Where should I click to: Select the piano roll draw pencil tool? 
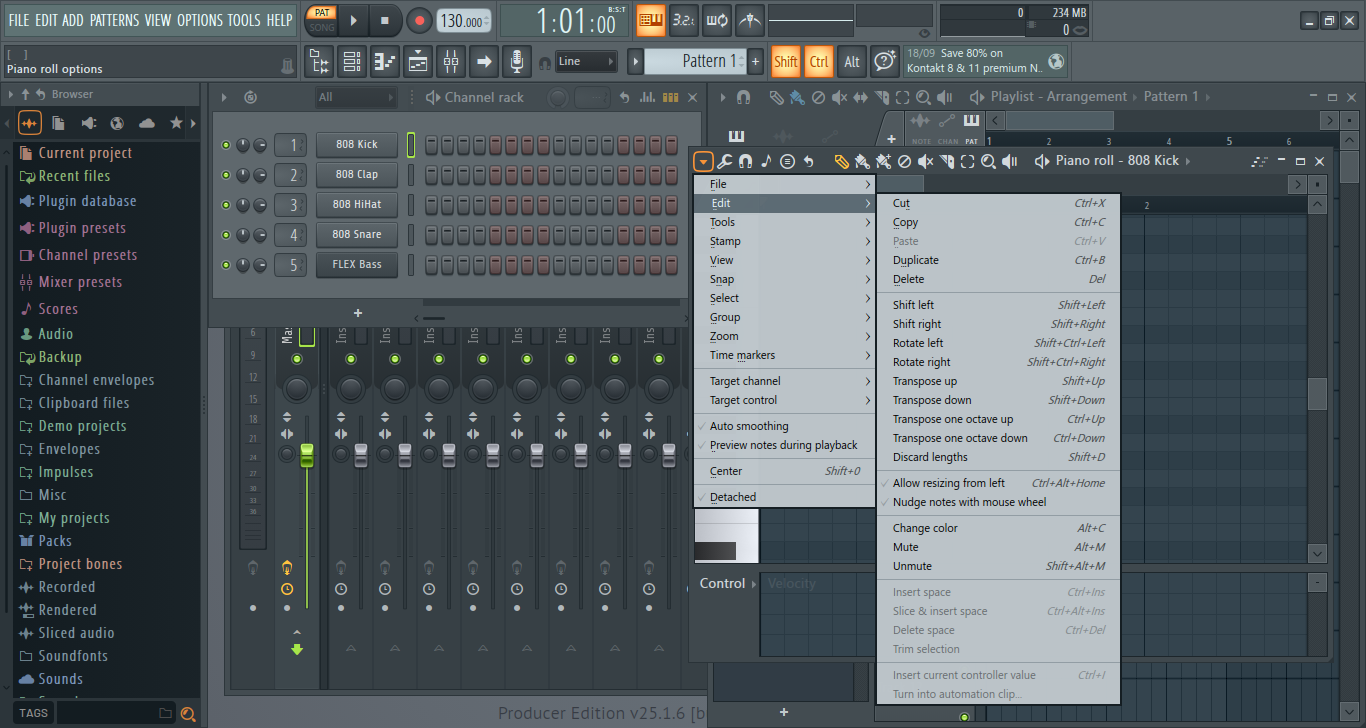coord(841,161)
